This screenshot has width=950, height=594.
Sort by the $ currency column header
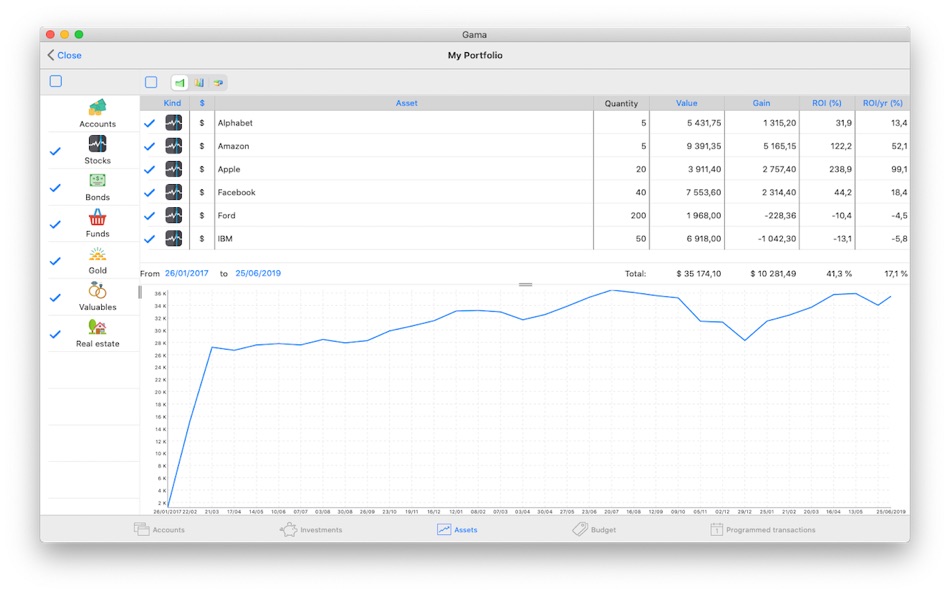(x=202, y=103)
